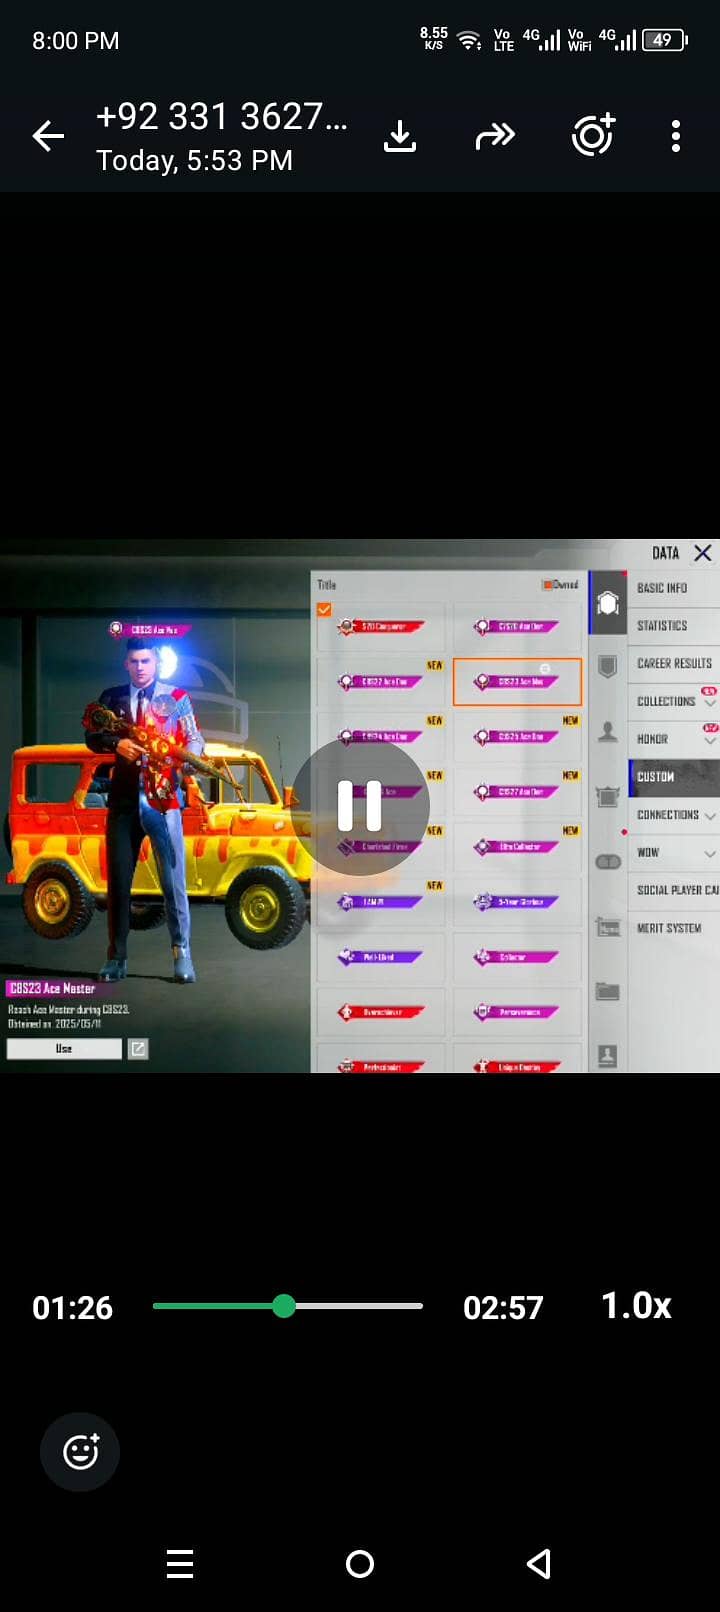Go back using the arrow icon

(48, 136)
